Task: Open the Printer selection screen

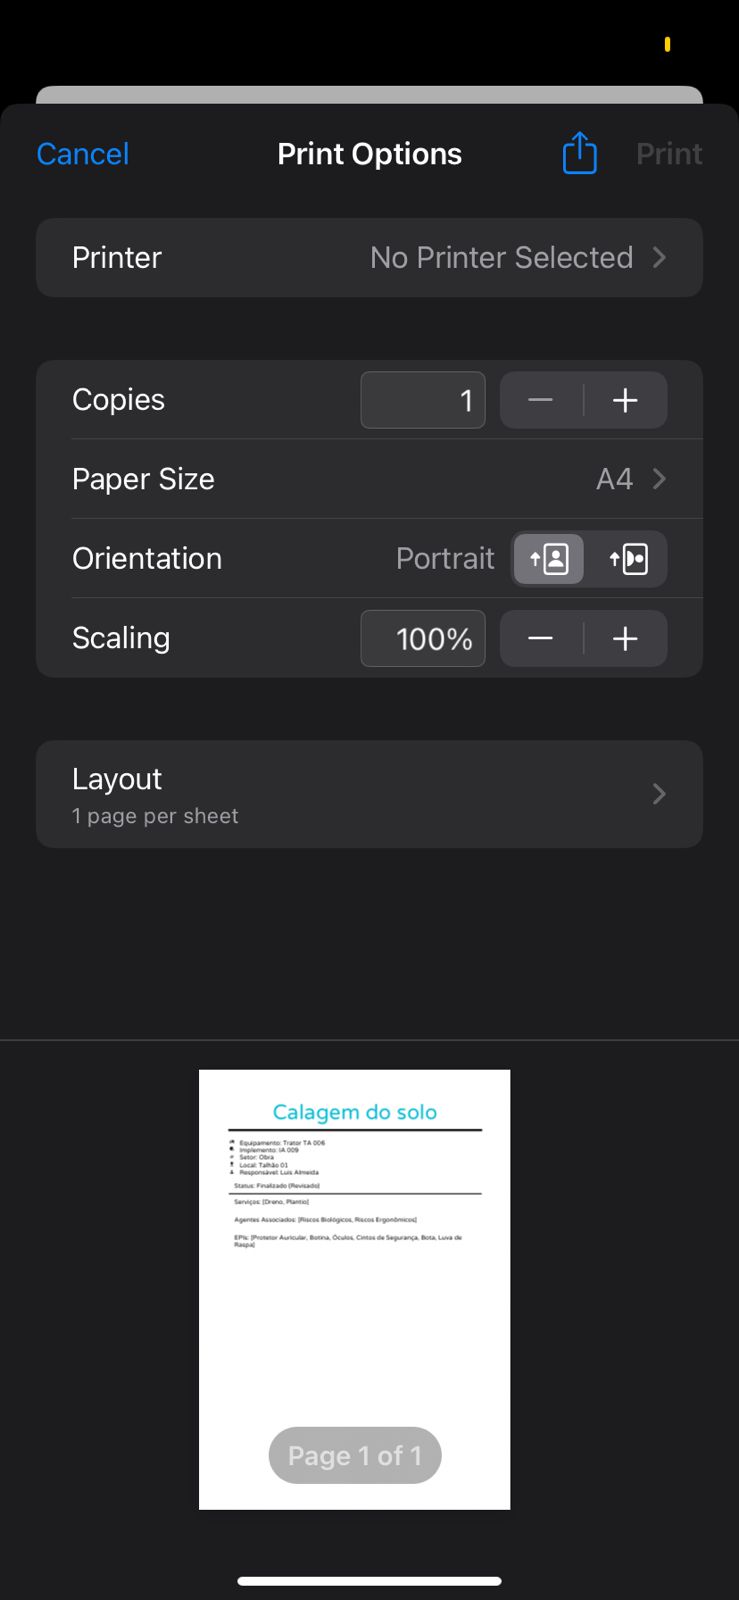Action: coord(369,257)
